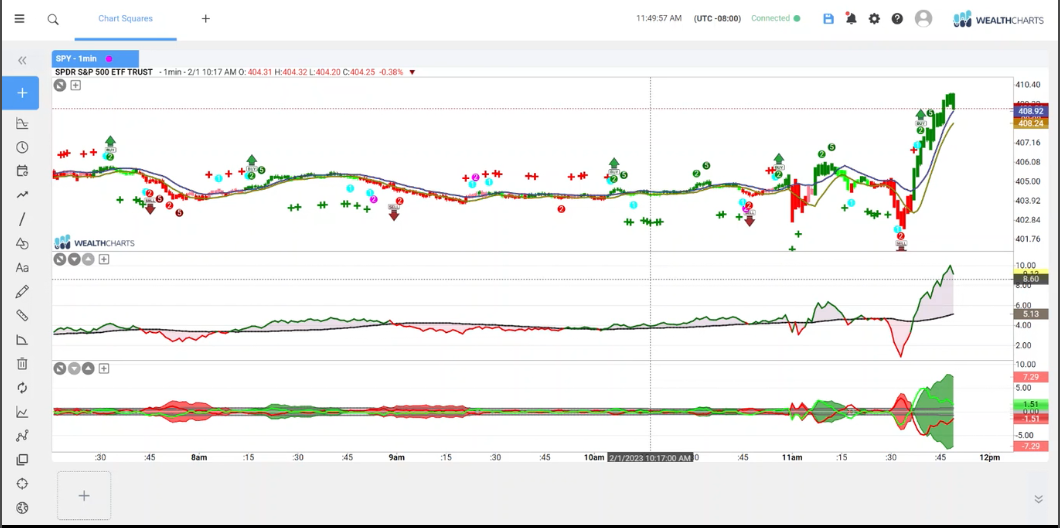
Task: Select the ruler measure tool
Action: 22,315
